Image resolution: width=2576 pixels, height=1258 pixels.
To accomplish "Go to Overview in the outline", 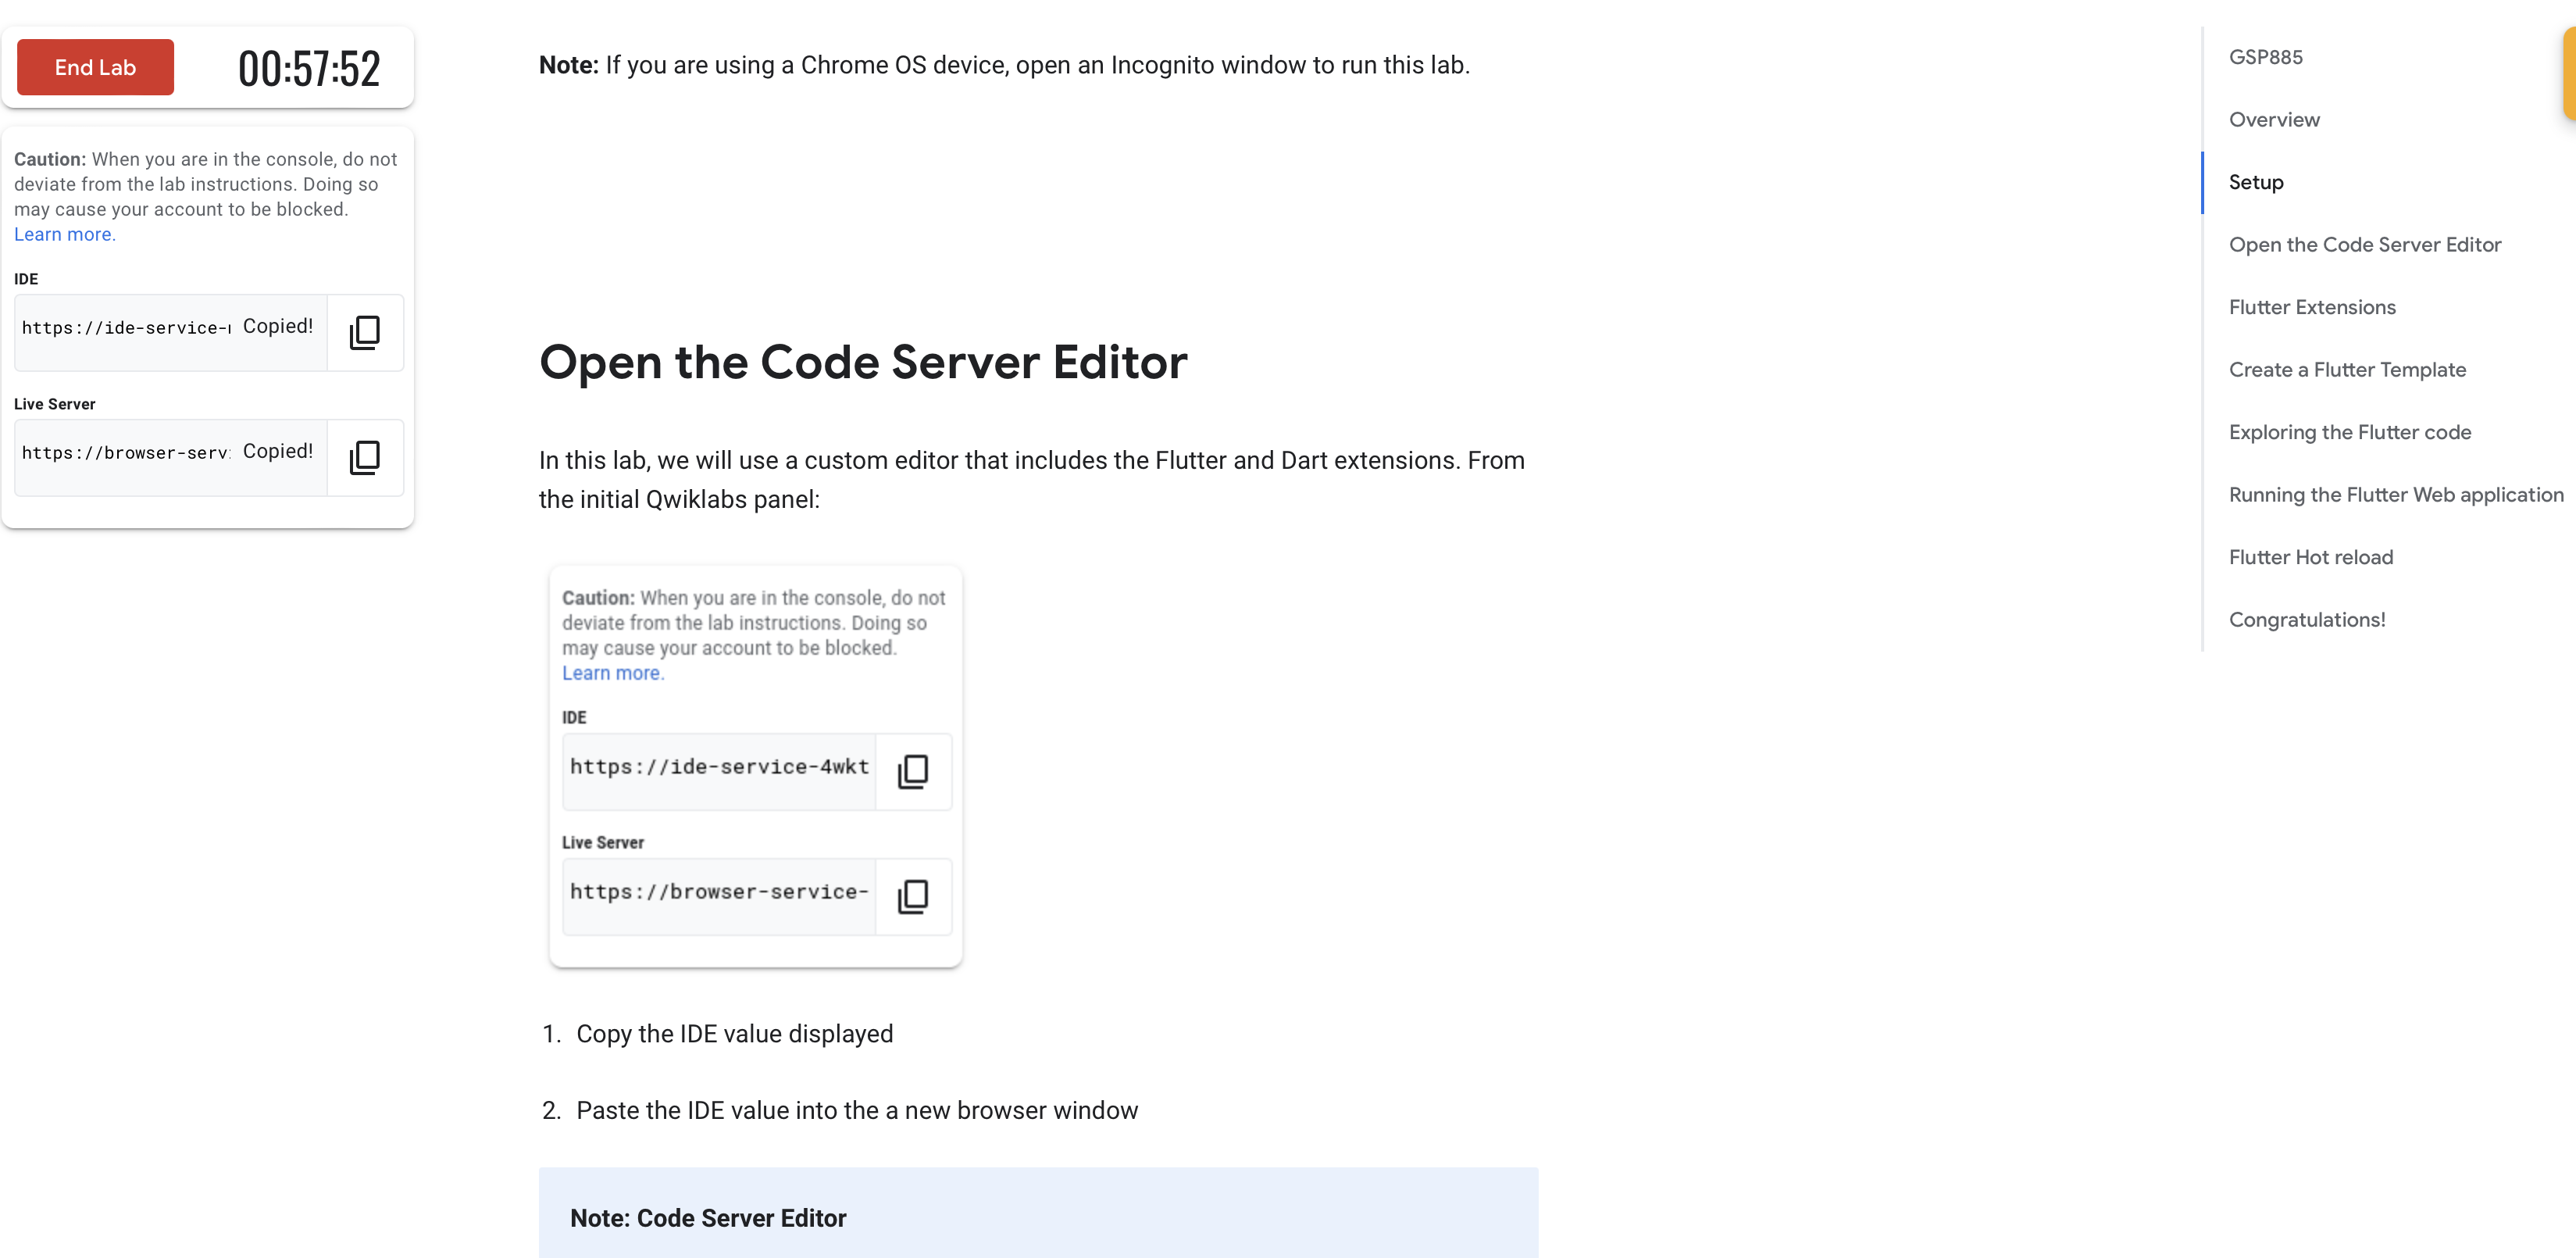I will coord(2274,119).
